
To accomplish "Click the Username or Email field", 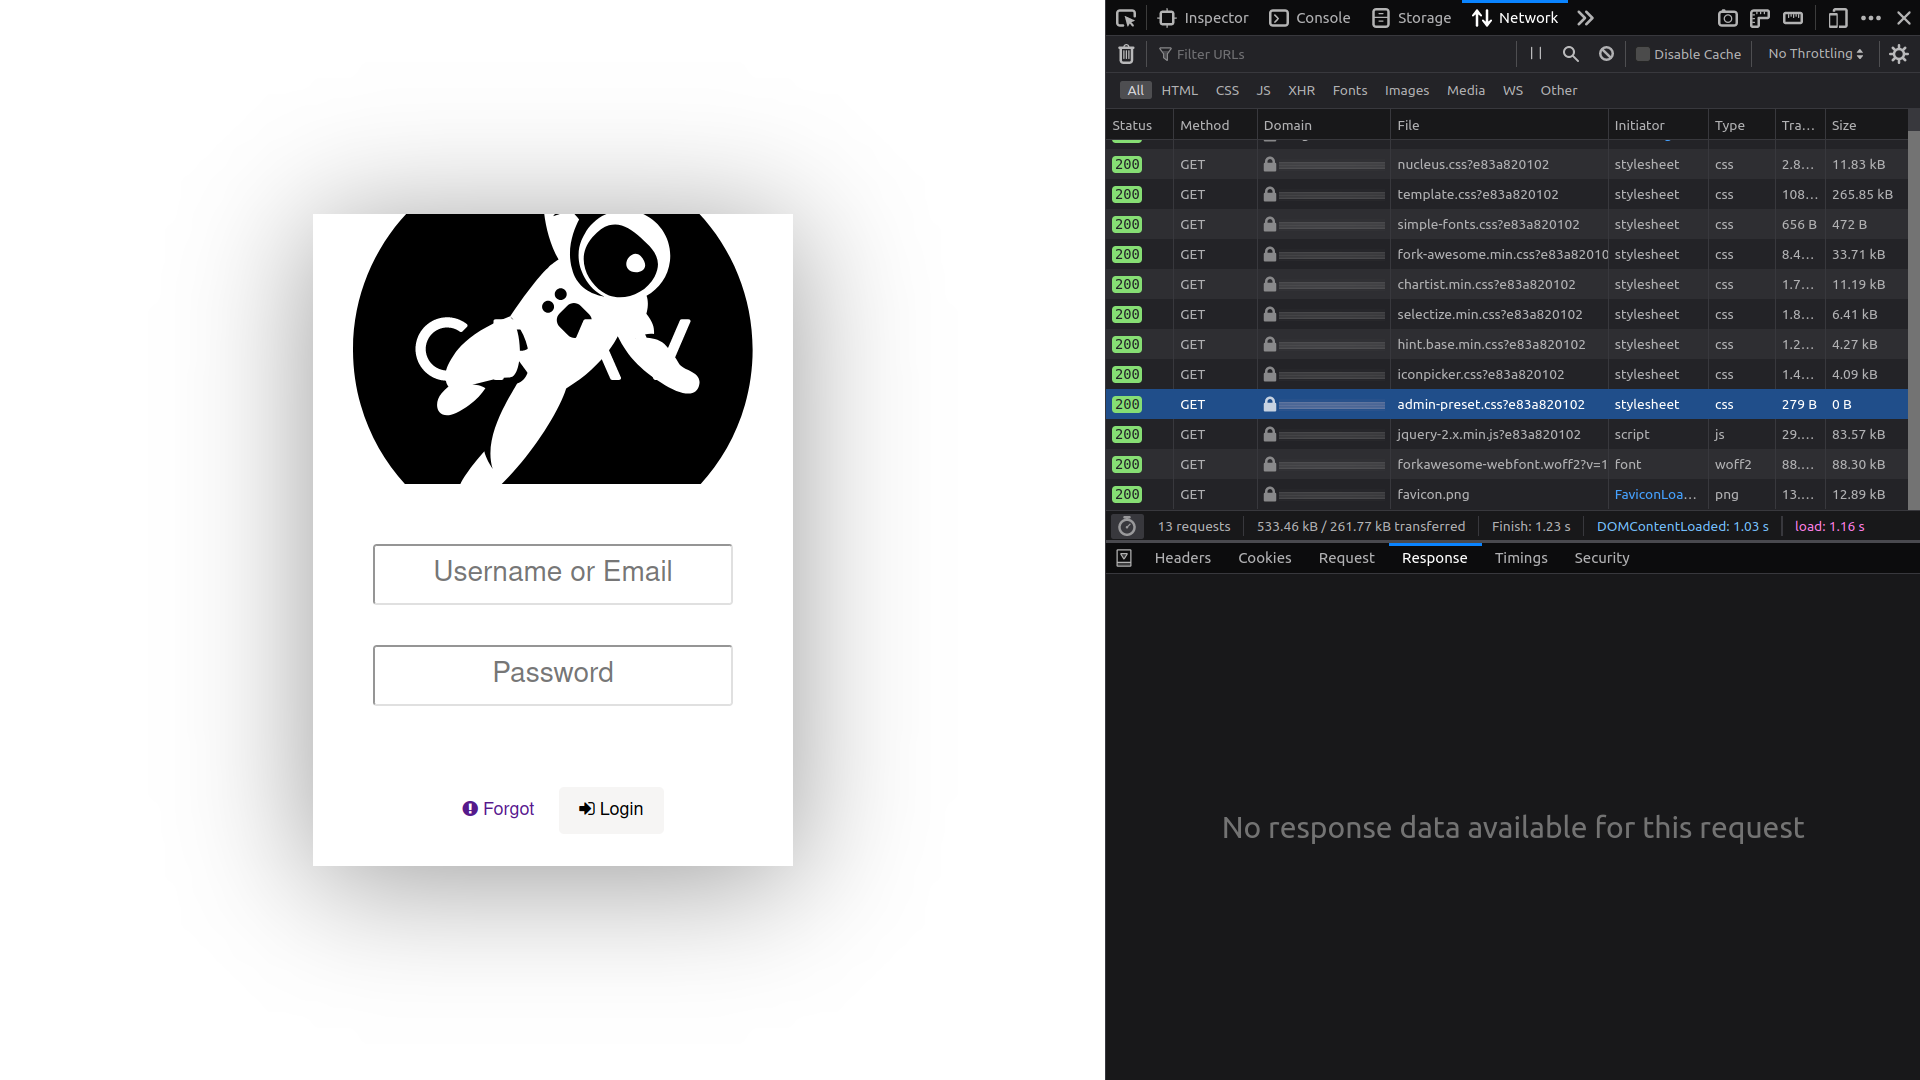I will [552, 573].
